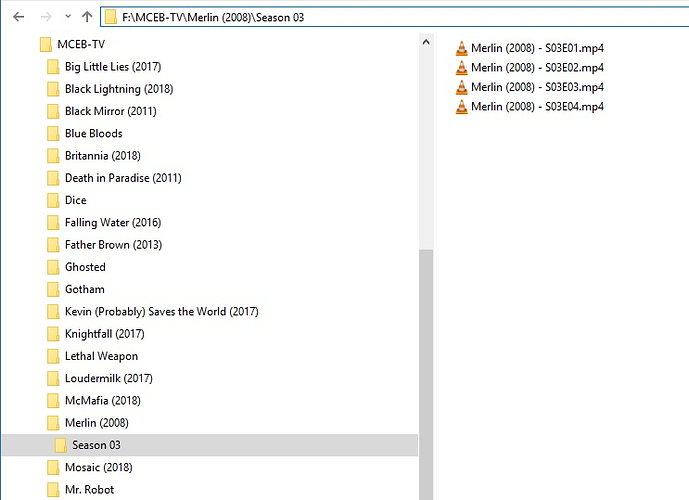The height and width of the screenshot is (500, 689).
Task: Select file Merlin (2008) - S03E01.mp4
Action: (537, 48)
